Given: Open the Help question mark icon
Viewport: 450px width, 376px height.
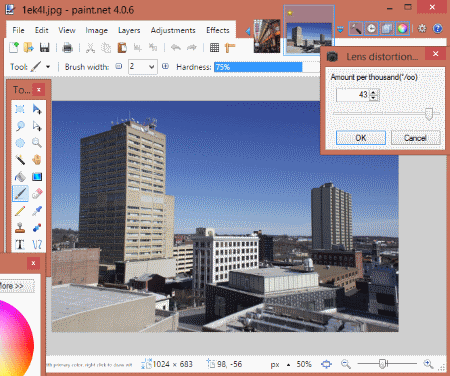Looking at the screenshot, I should (x=438, y=29).
